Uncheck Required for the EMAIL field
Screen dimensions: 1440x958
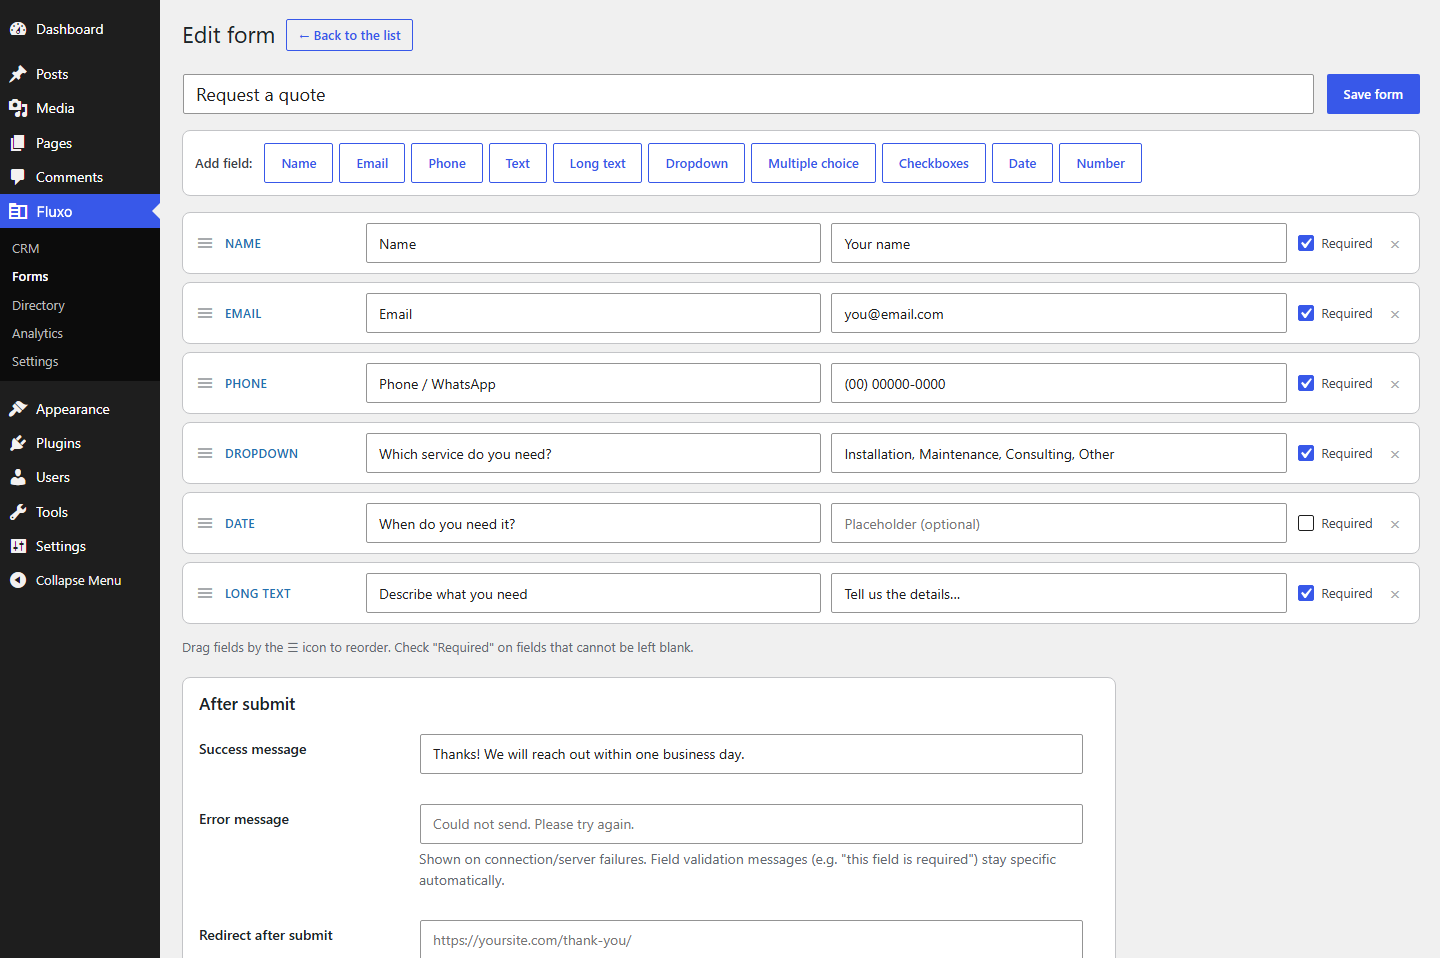(1306, 313)
